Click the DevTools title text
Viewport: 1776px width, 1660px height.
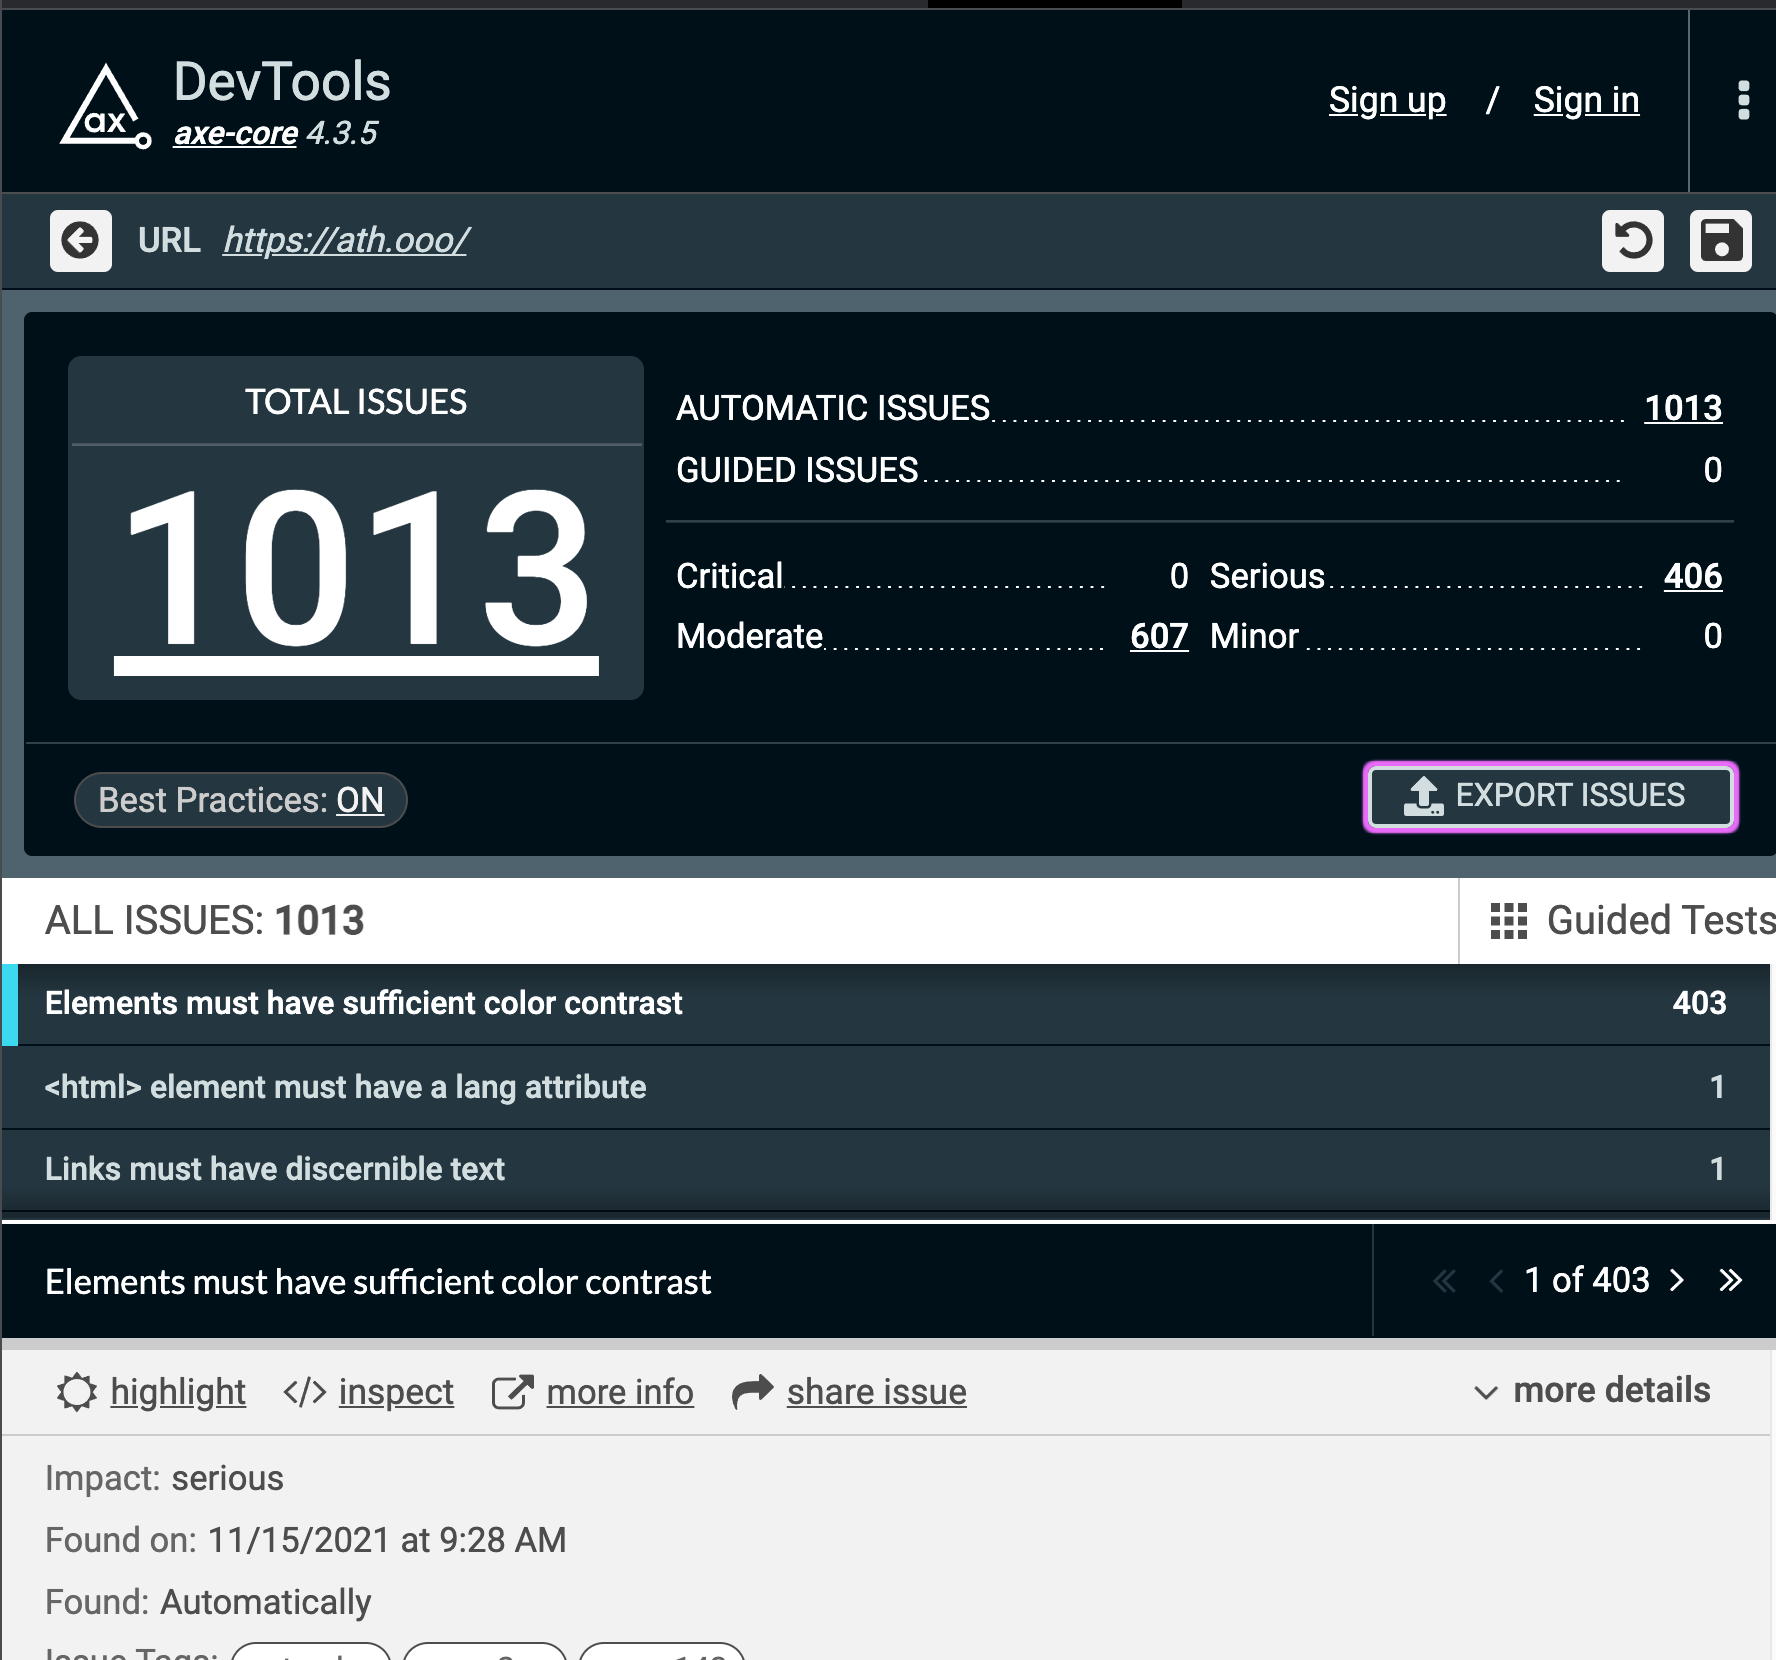pos(282,82)
